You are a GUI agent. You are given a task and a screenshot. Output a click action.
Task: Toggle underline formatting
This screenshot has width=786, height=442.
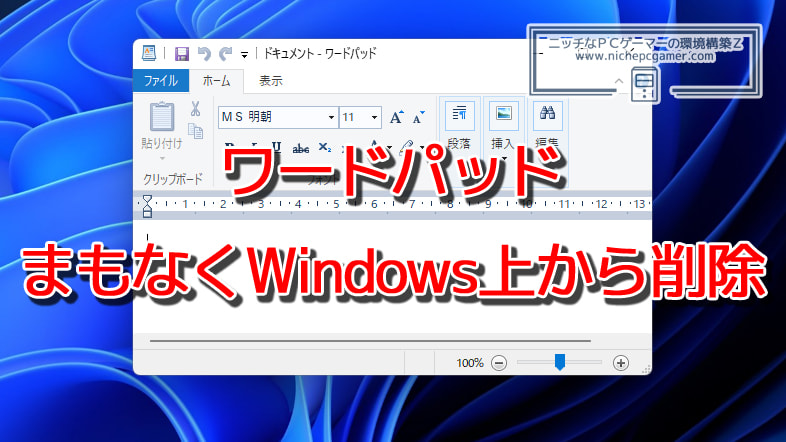(x=276, y=147)
